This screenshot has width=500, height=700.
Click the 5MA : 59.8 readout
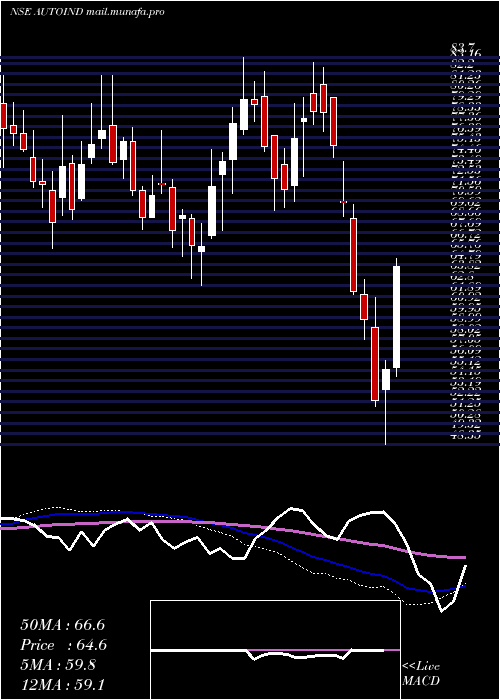58,665
